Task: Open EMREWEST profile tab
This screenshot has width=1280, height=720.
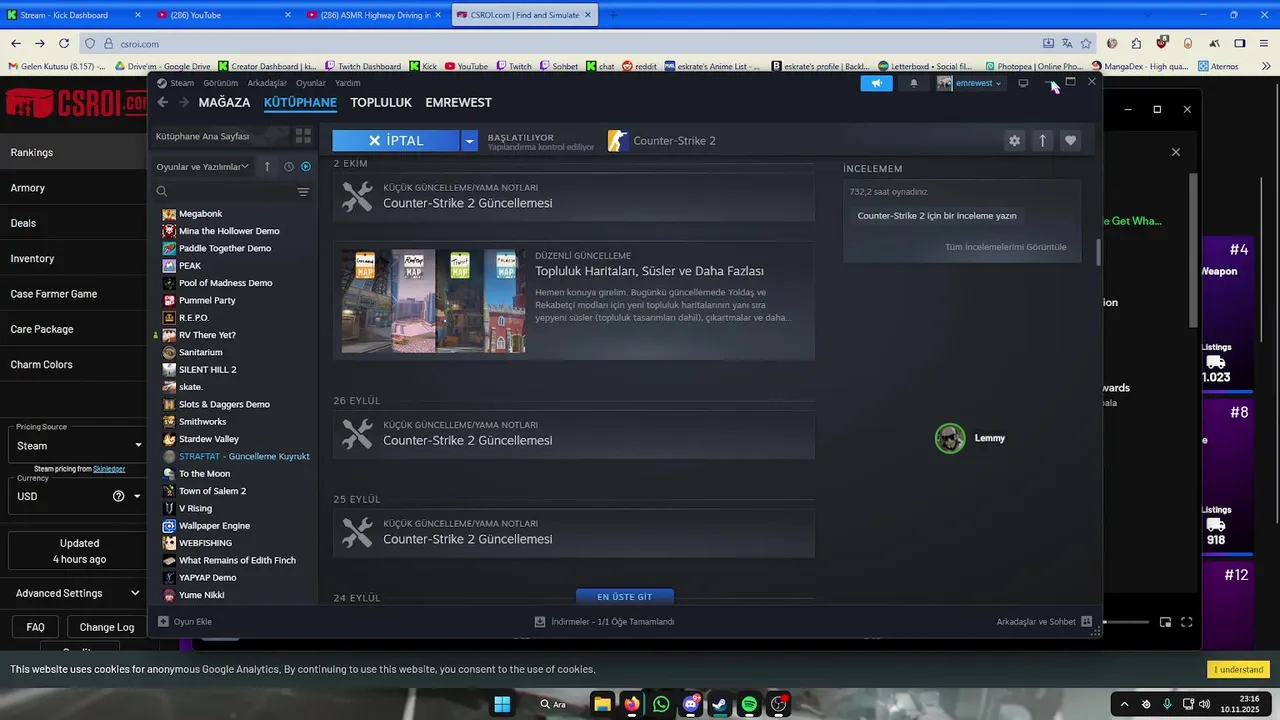Action: point(458,102)
